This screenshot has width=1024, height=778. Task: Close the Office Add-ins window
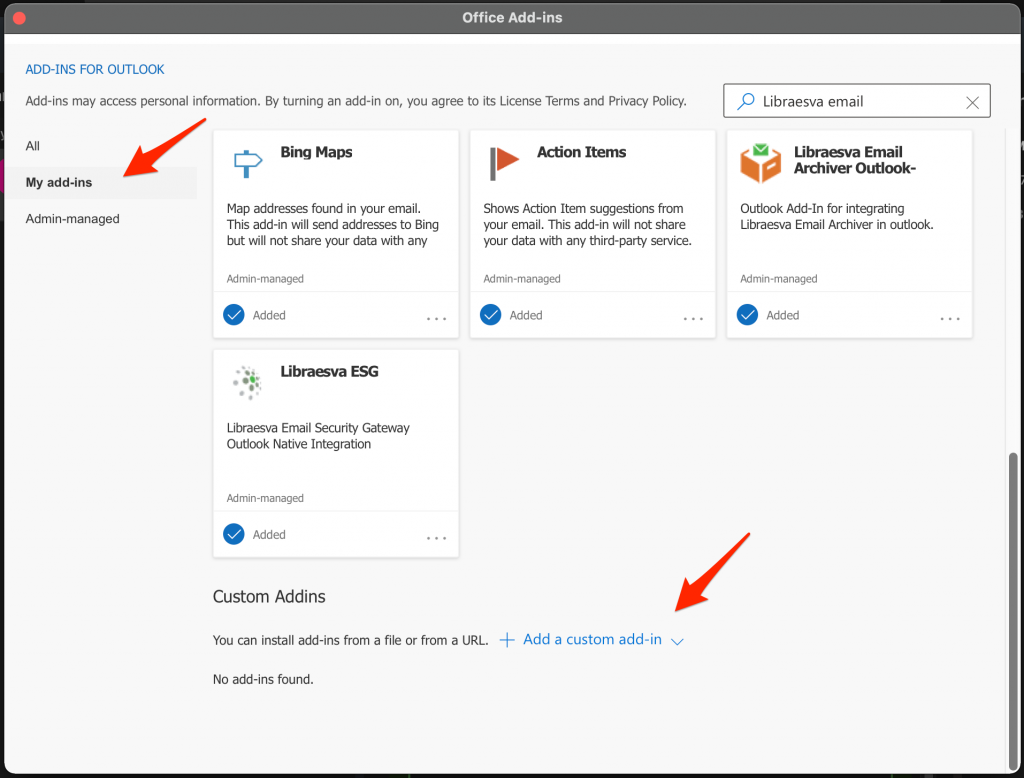tap(19, 18)
